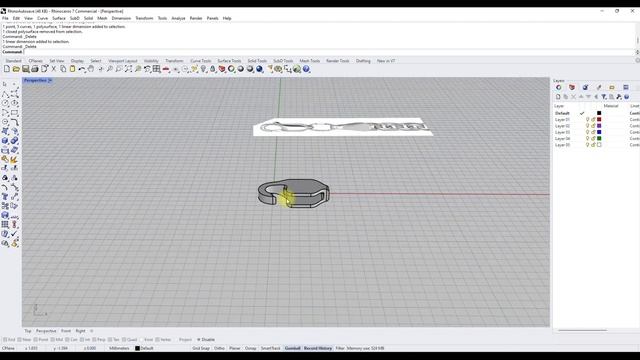Click the Undo arrow icon
Viewport: 640px width, 360px height.
click(82, 69)
